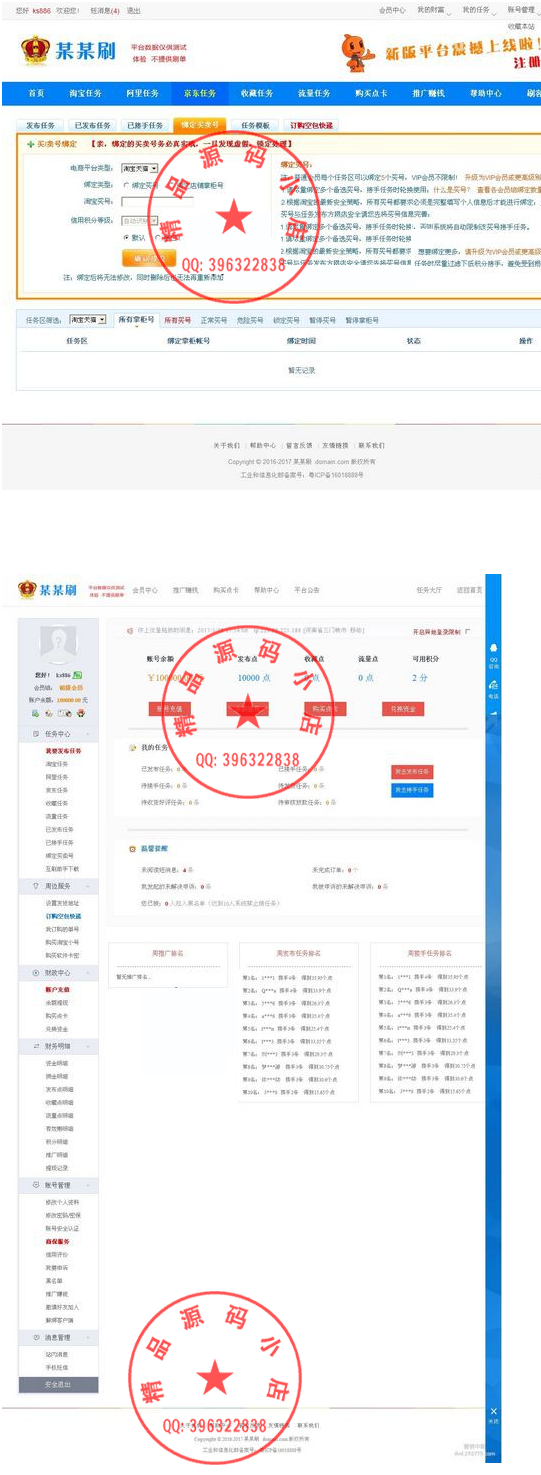Open 淘宝任务 in the blue navigation bar
Image resolution: width=541 pixels, height=1475 pixels.
point(85,93)
